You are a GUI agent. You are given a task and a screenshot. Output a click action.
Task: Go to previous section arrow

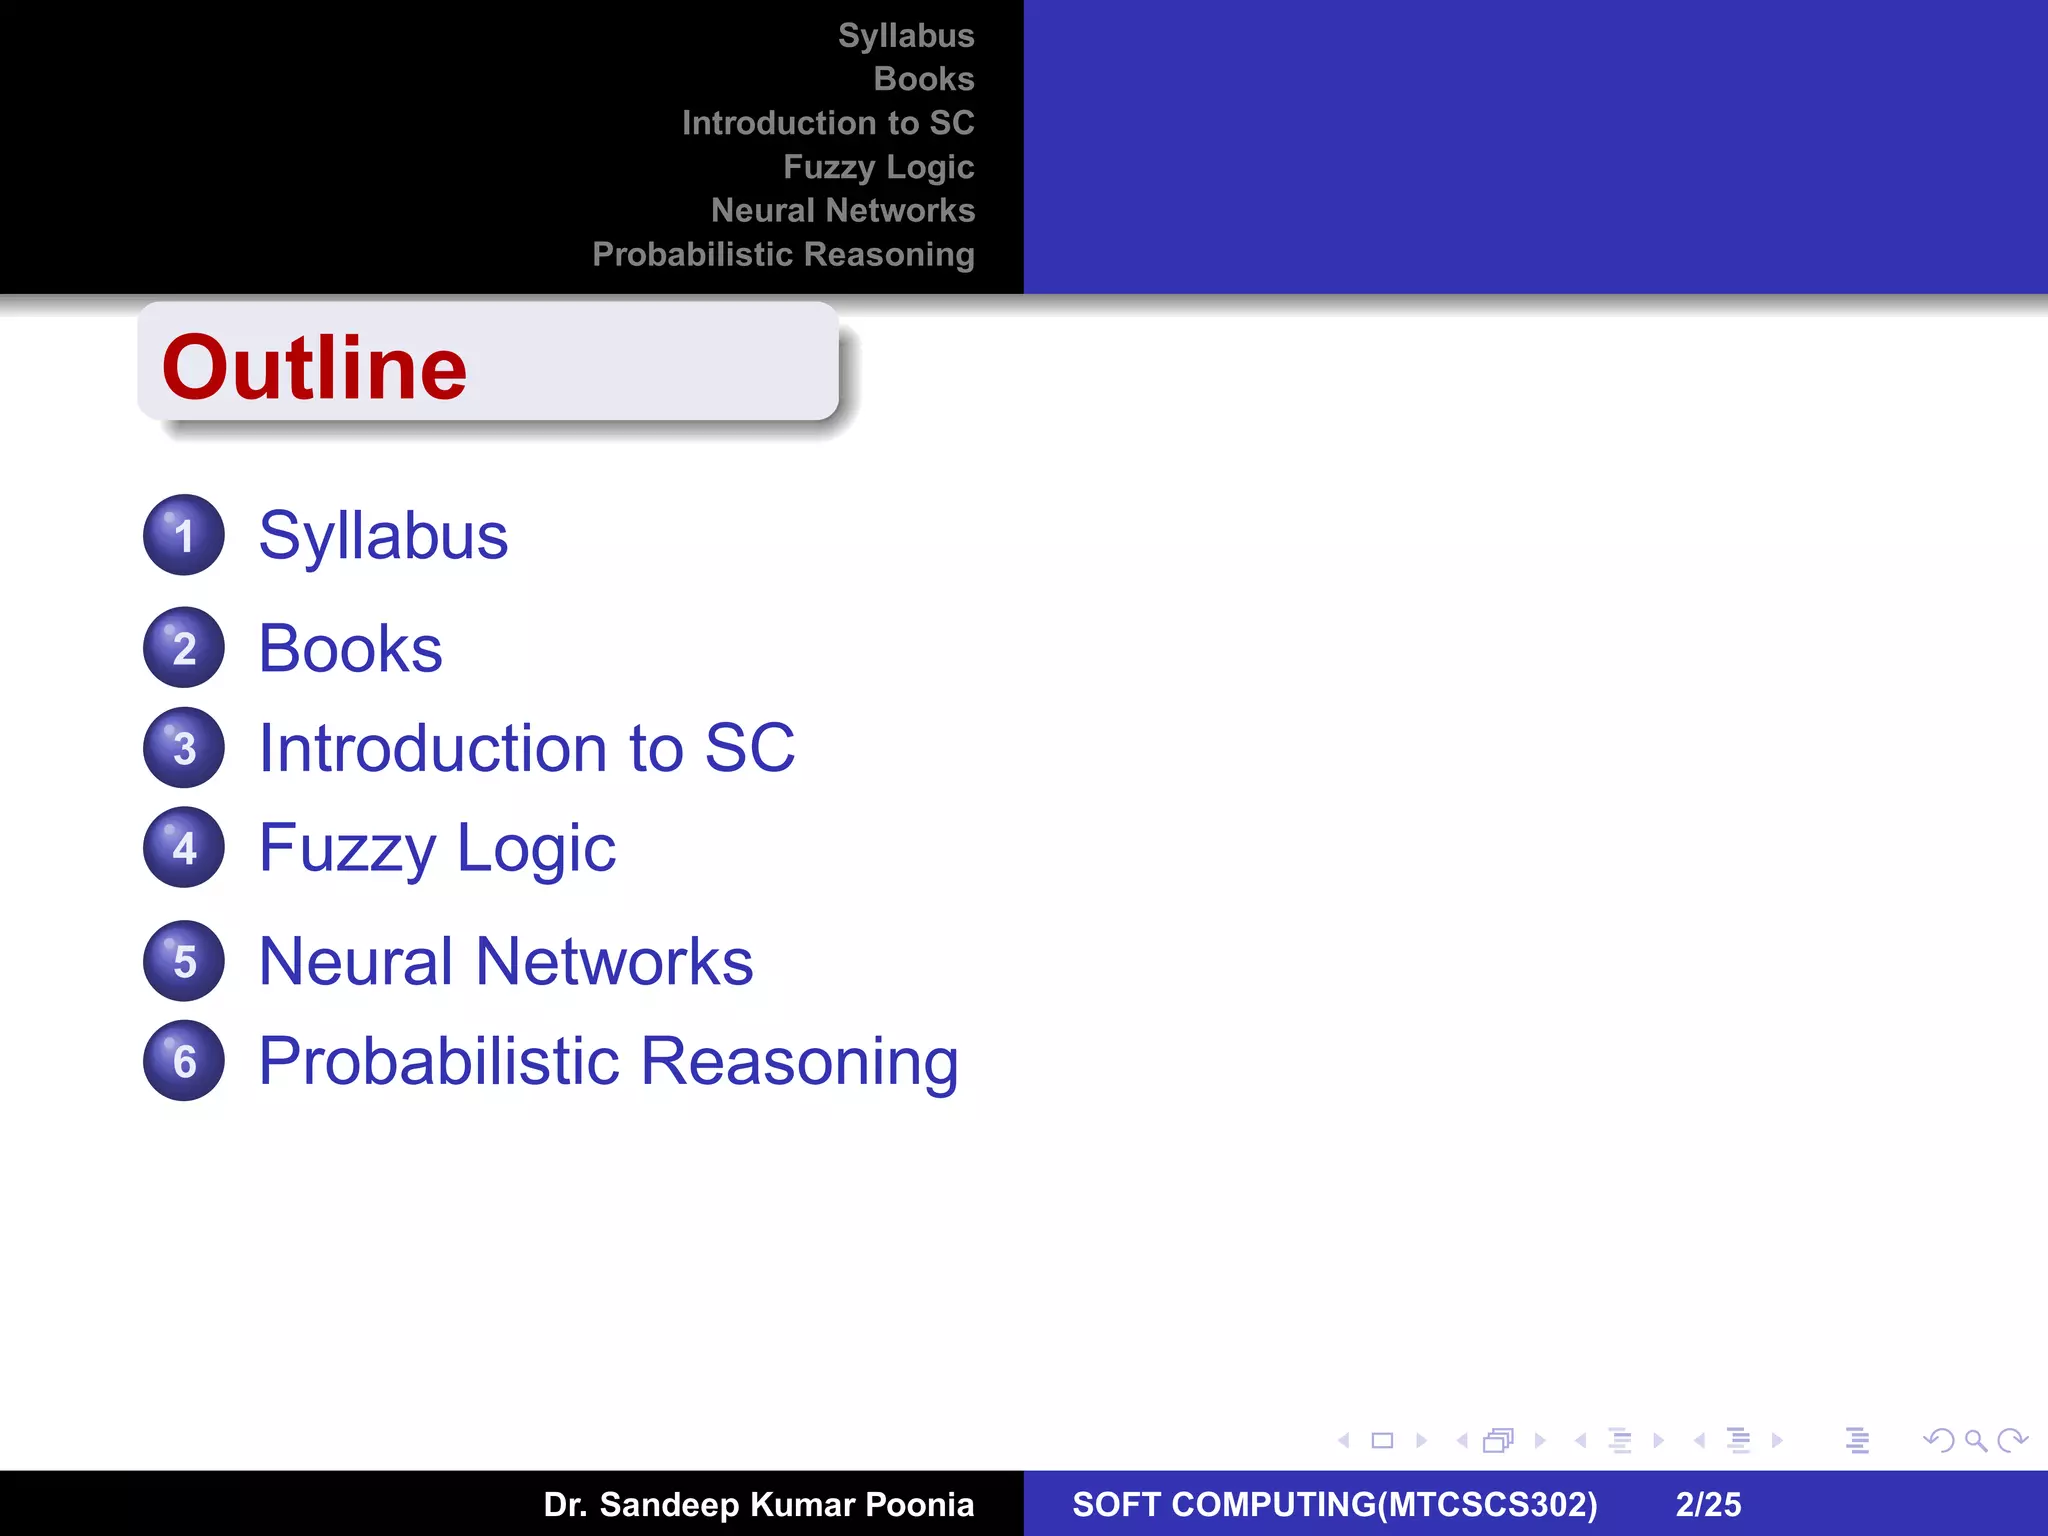point(1699,1440)
